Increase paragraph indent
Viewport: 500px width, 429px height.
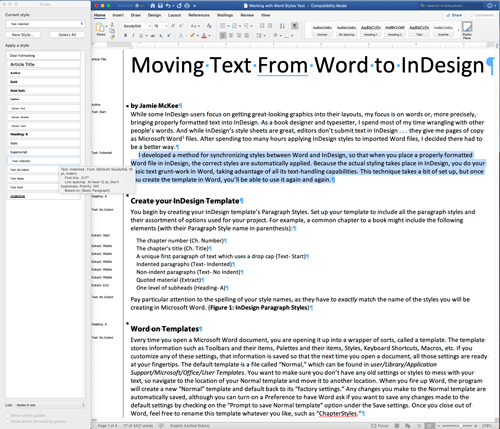pyautogui.click(x=270, y=26)
